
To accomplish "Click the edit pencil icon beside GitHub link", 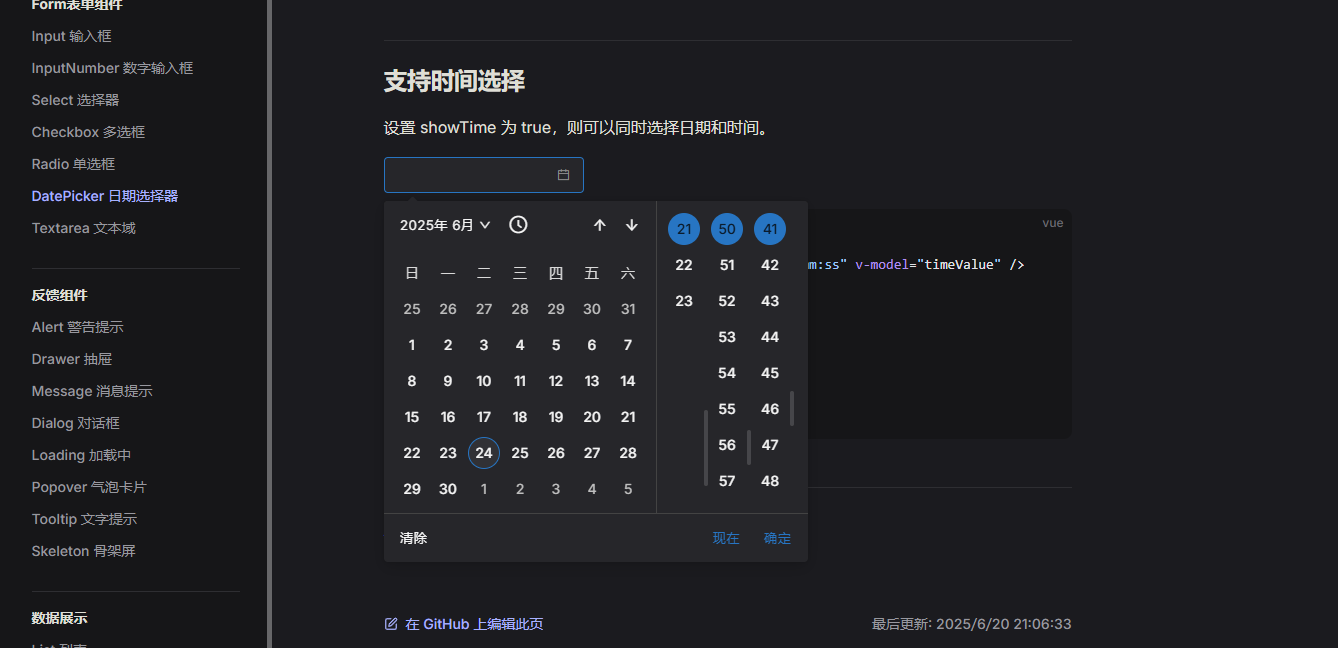I will point(391,624).
